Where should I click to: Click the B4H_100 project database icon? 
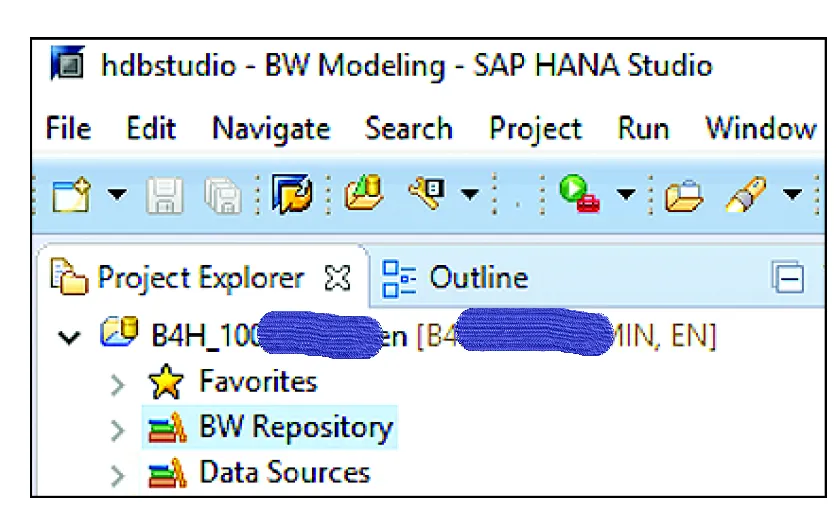(x=119, y=332)
